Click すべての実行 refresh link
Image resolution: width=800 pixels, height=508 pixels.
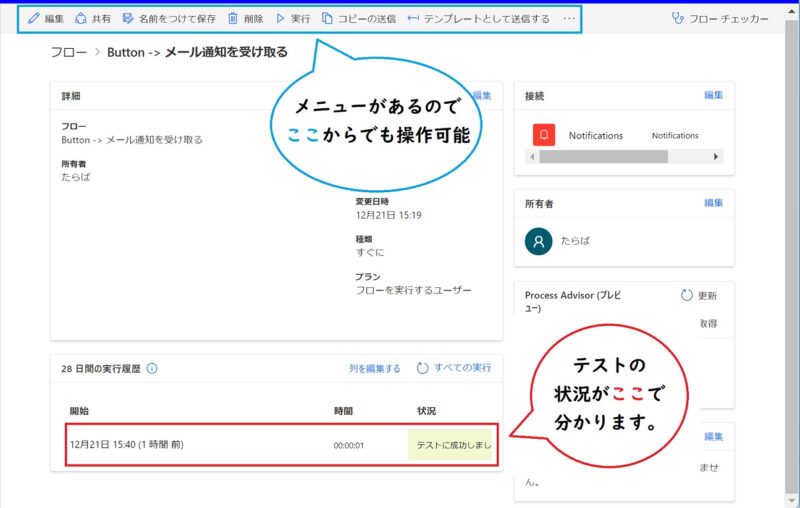click(454, 368)
